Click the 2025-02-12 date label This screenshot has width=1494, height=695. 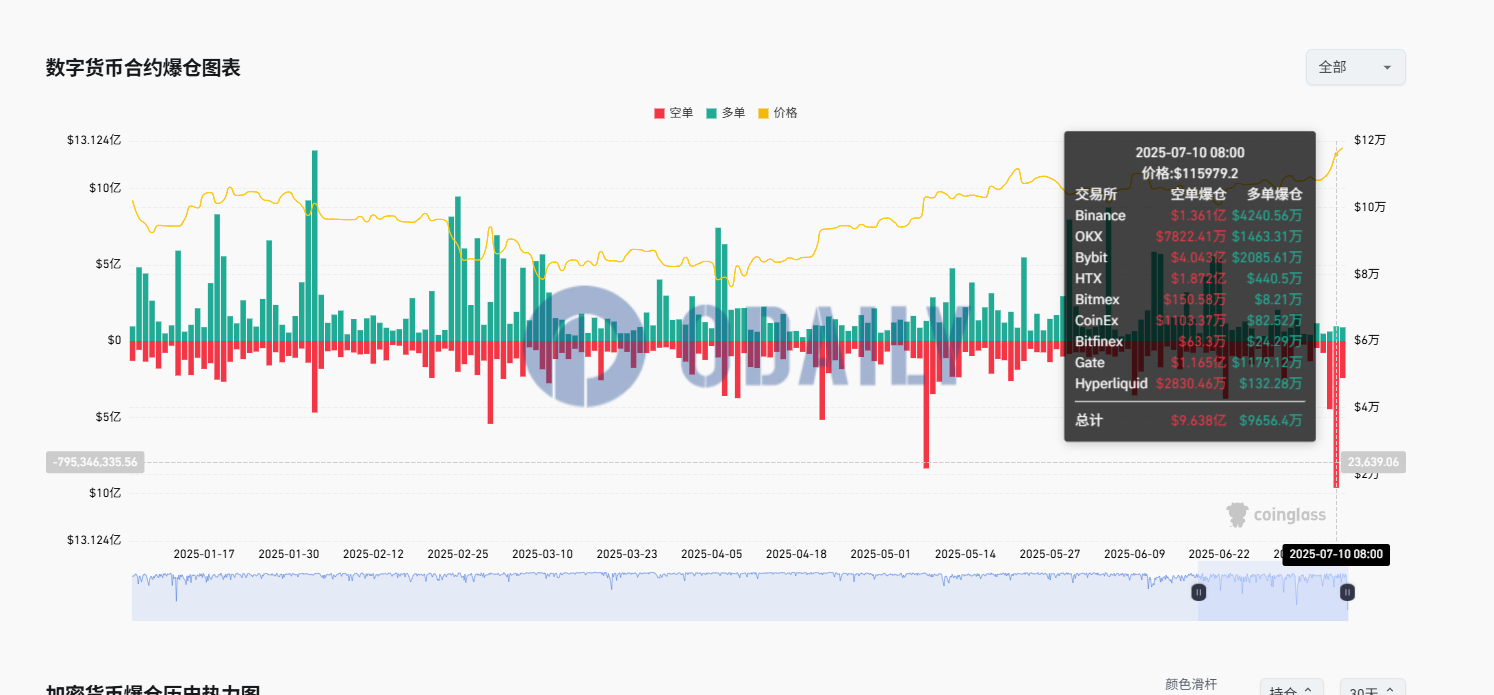[x=373, y=554]
